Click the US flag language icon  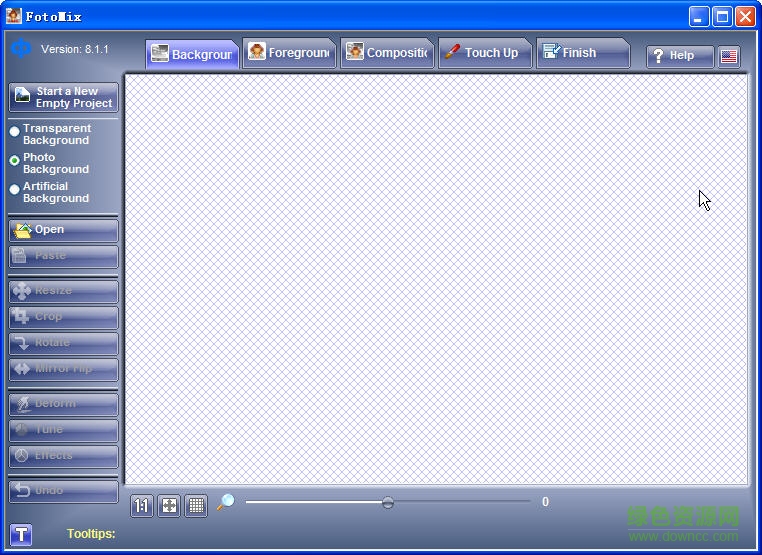click(729, 56)
